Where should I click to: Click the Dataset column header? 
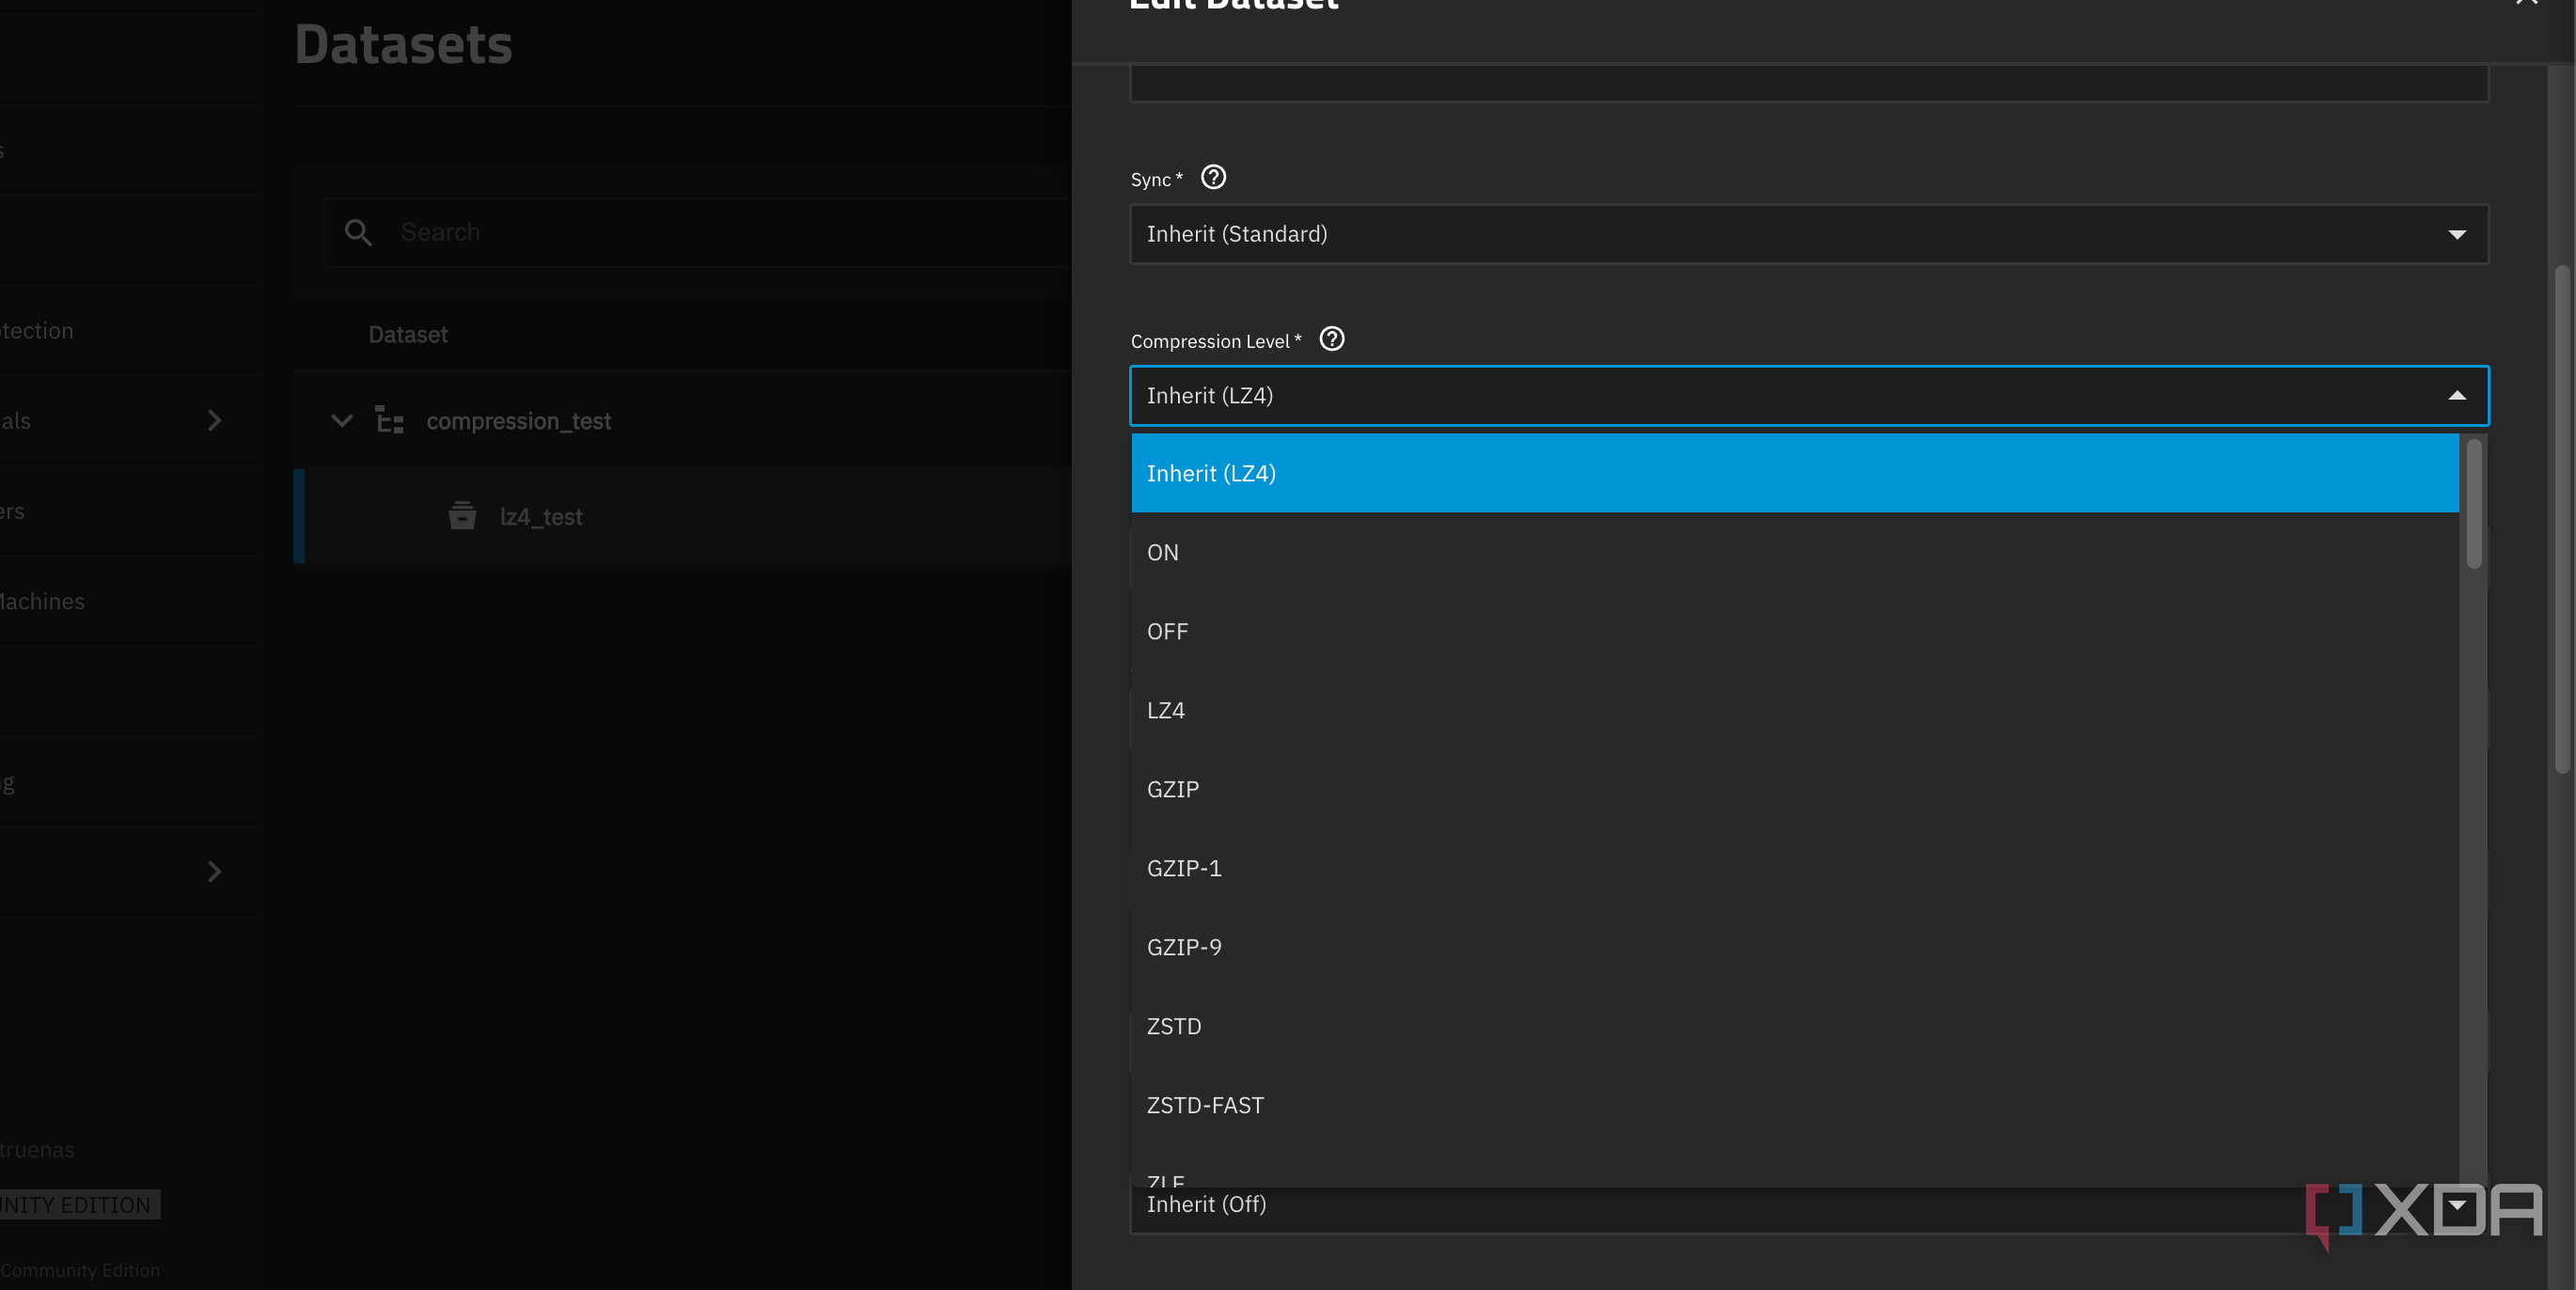[408, 335]
